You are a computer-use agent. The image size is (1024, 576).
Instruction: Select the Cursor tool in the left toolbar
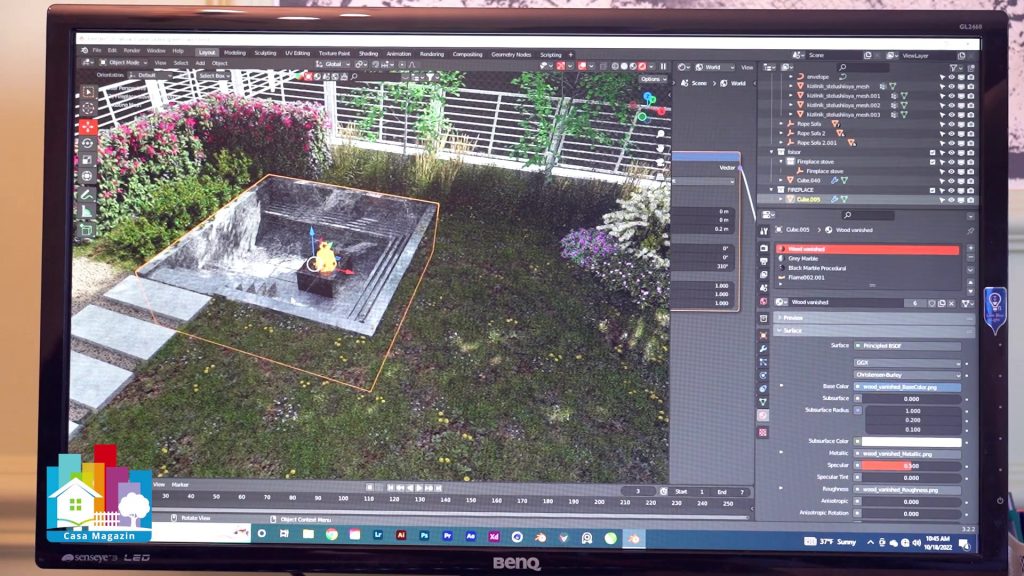[88, 109]
